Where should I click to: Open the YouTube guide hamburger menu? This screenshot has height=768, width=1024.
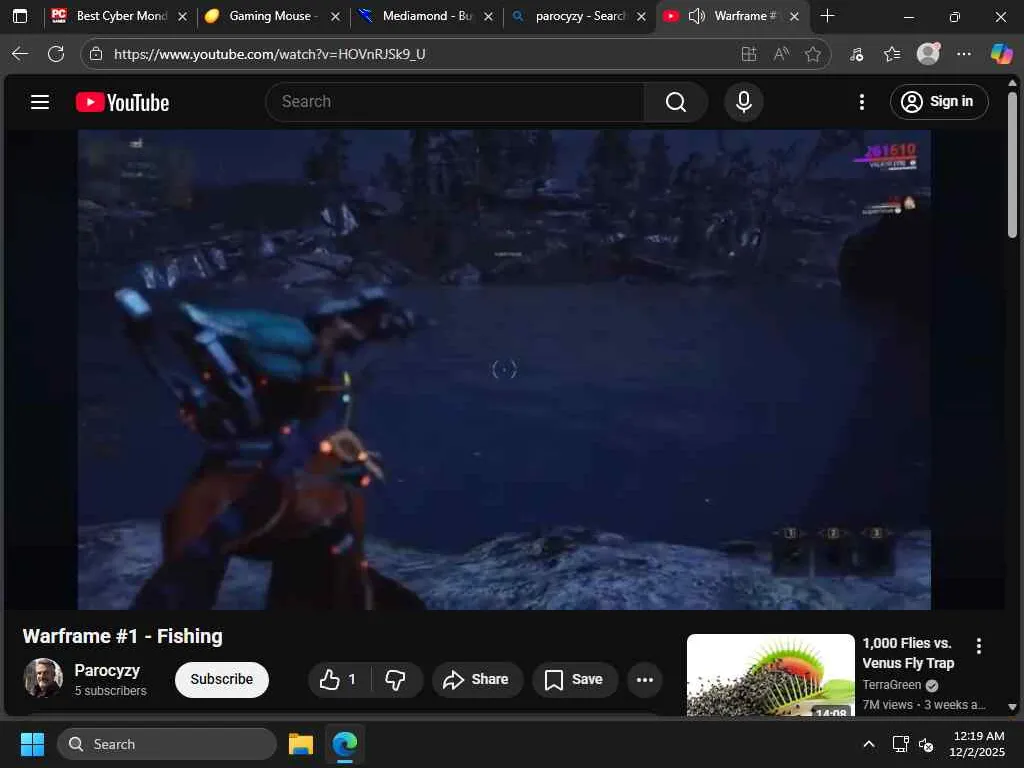[x=40, y=102]
